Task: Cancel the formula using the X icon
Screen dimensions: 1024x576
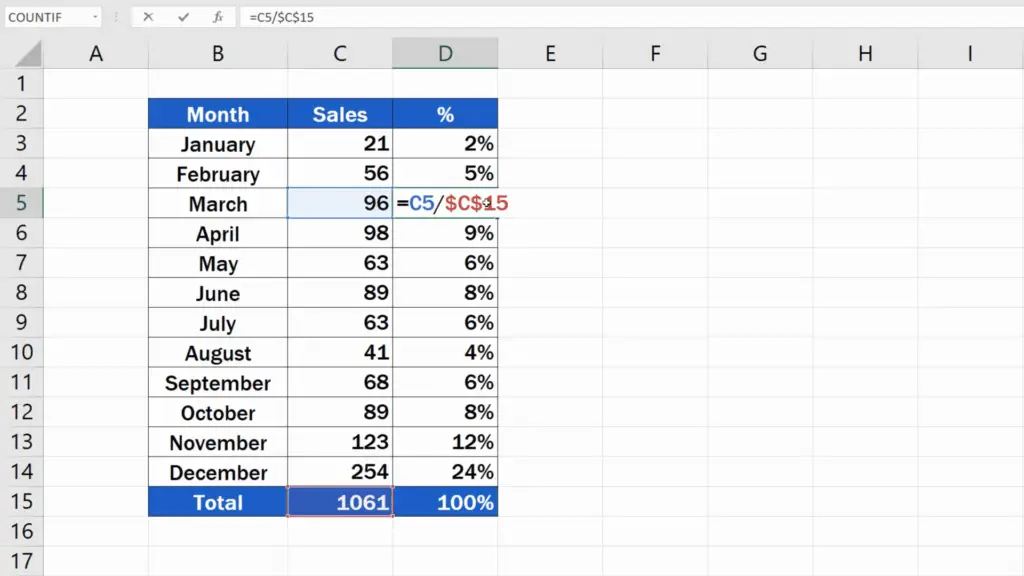Action: click(148, 16)
